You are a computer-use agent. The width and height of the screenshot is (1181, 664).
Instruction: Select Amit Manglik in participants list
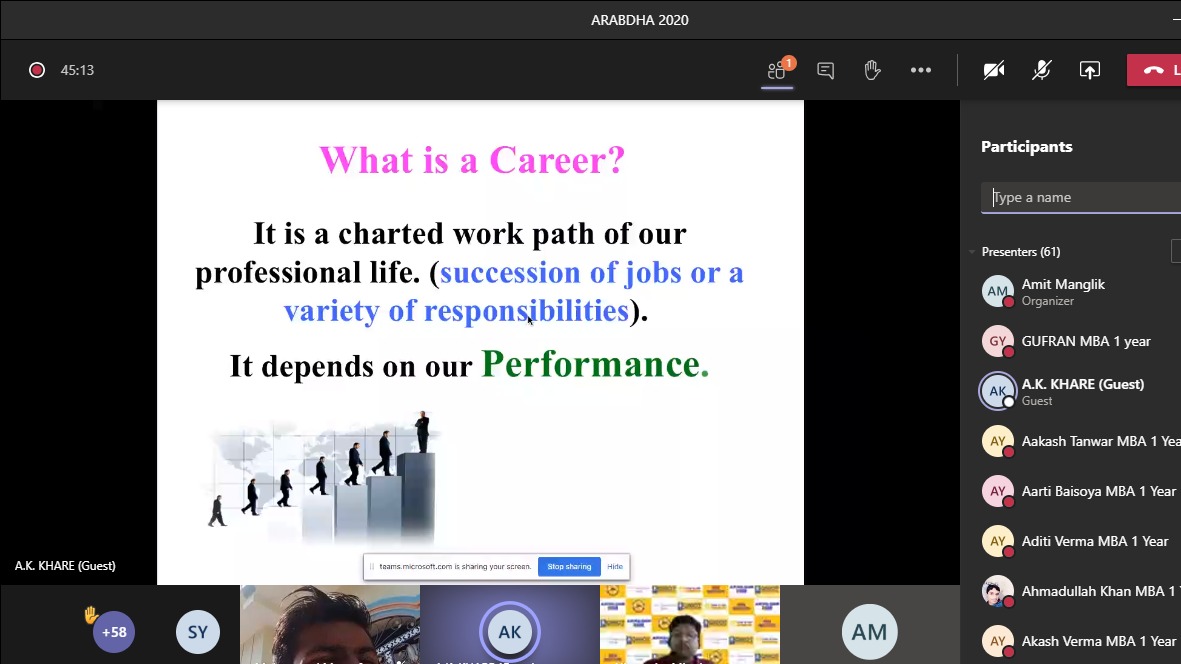point(1063,292)
